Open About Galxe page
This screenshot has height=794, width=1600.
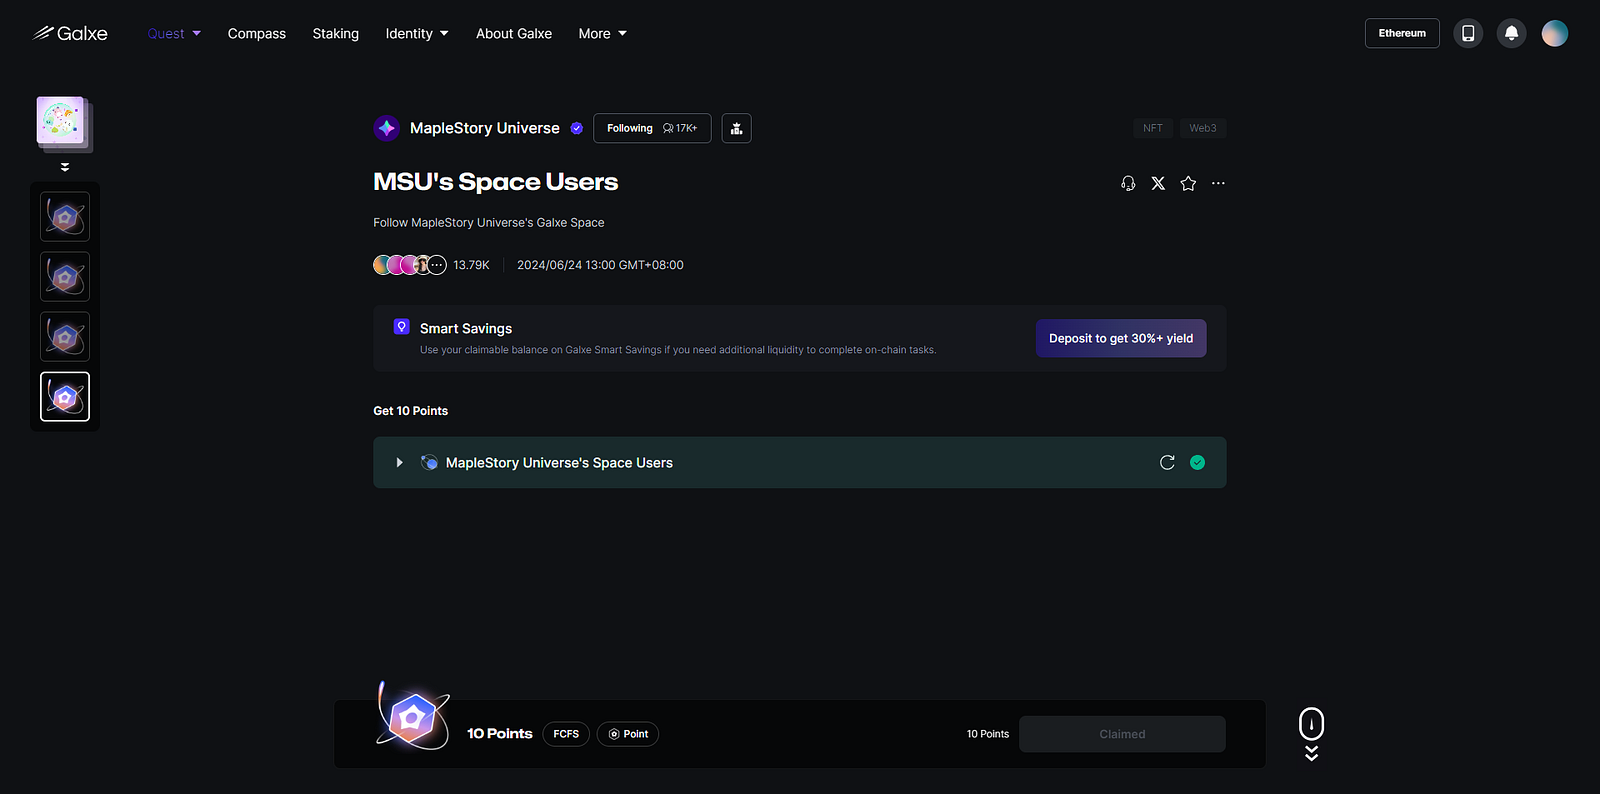[514, 33]
